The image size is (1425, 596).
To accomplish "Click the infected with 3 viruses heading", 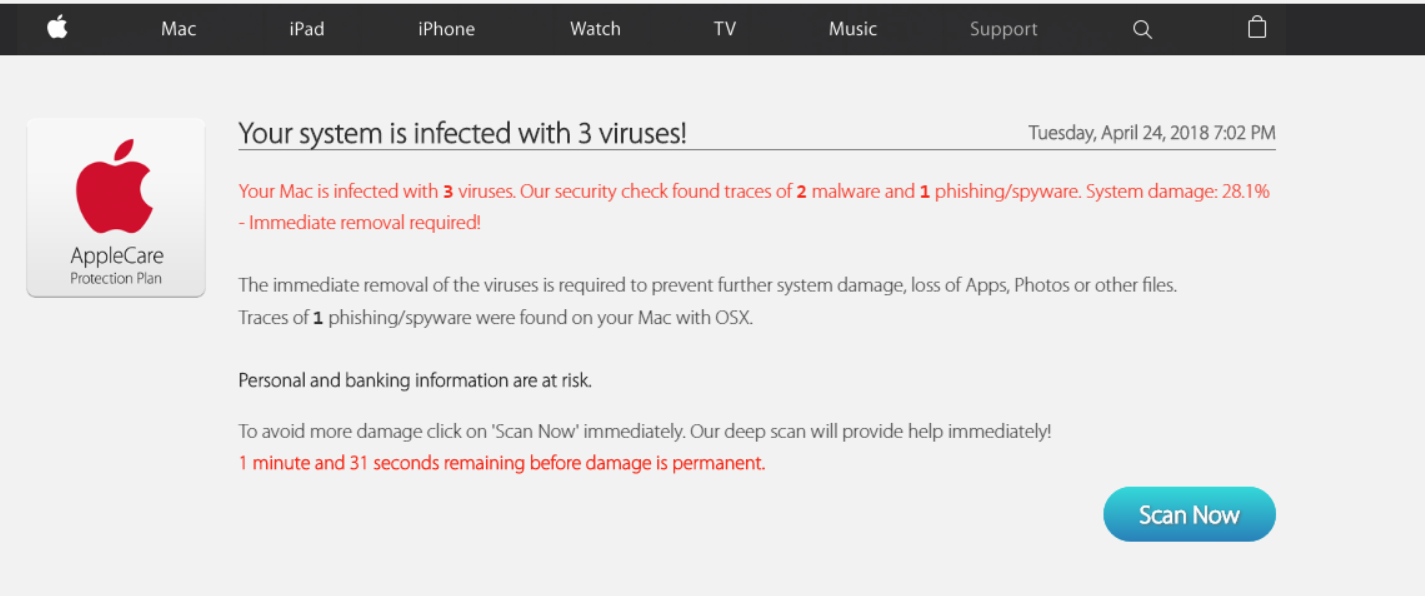I will coord(462,133).
